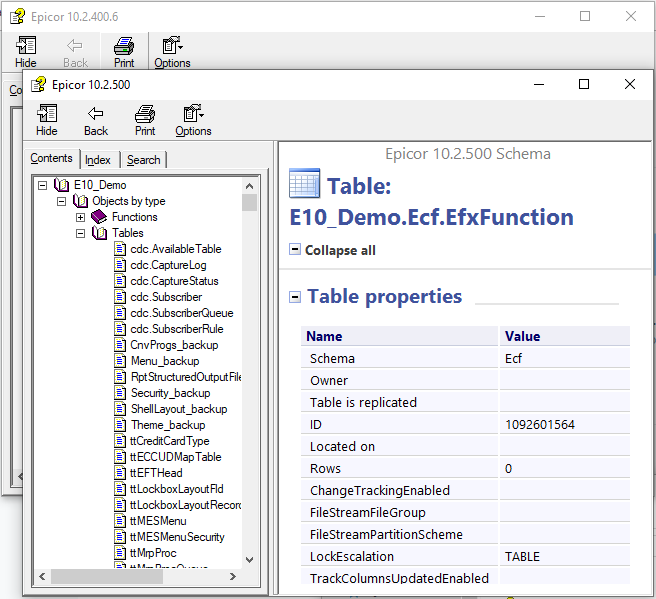This screenshot has height=599, width=656.
Task: Click the vertical scrollbar thumb in tree
Action: (x=249, y=202)
